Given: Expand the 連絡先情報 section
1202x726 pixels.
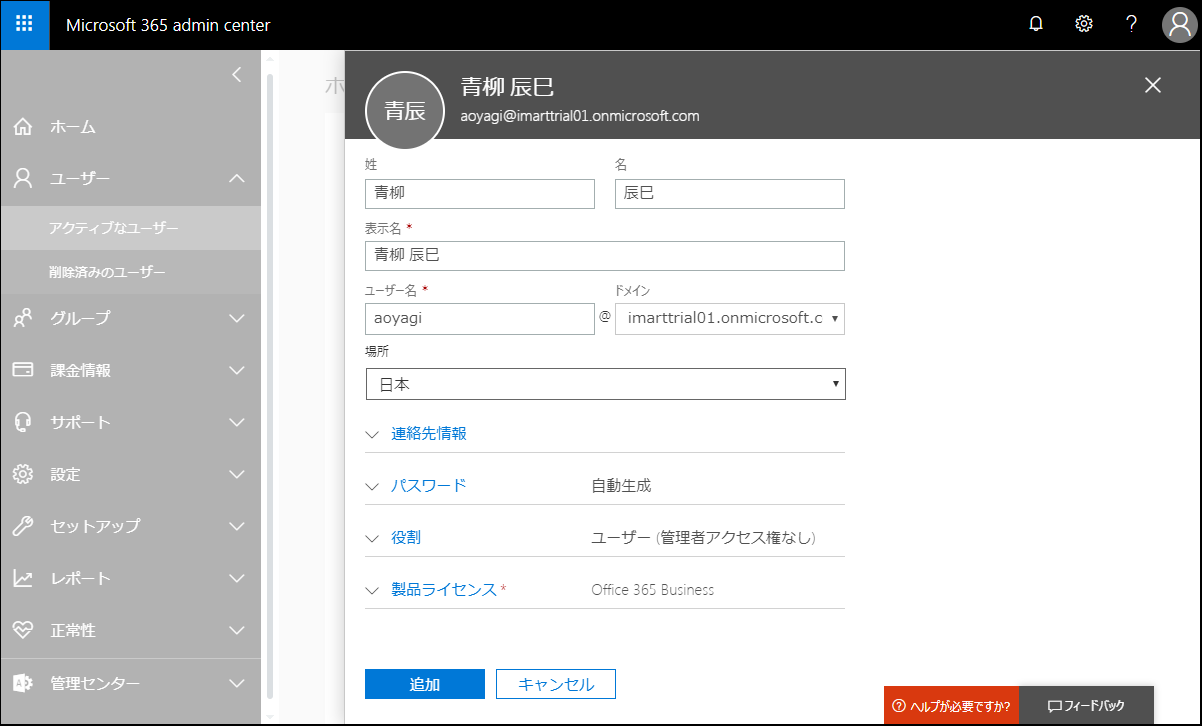Looking at the screenshot, I should click(x=428, y=434).
